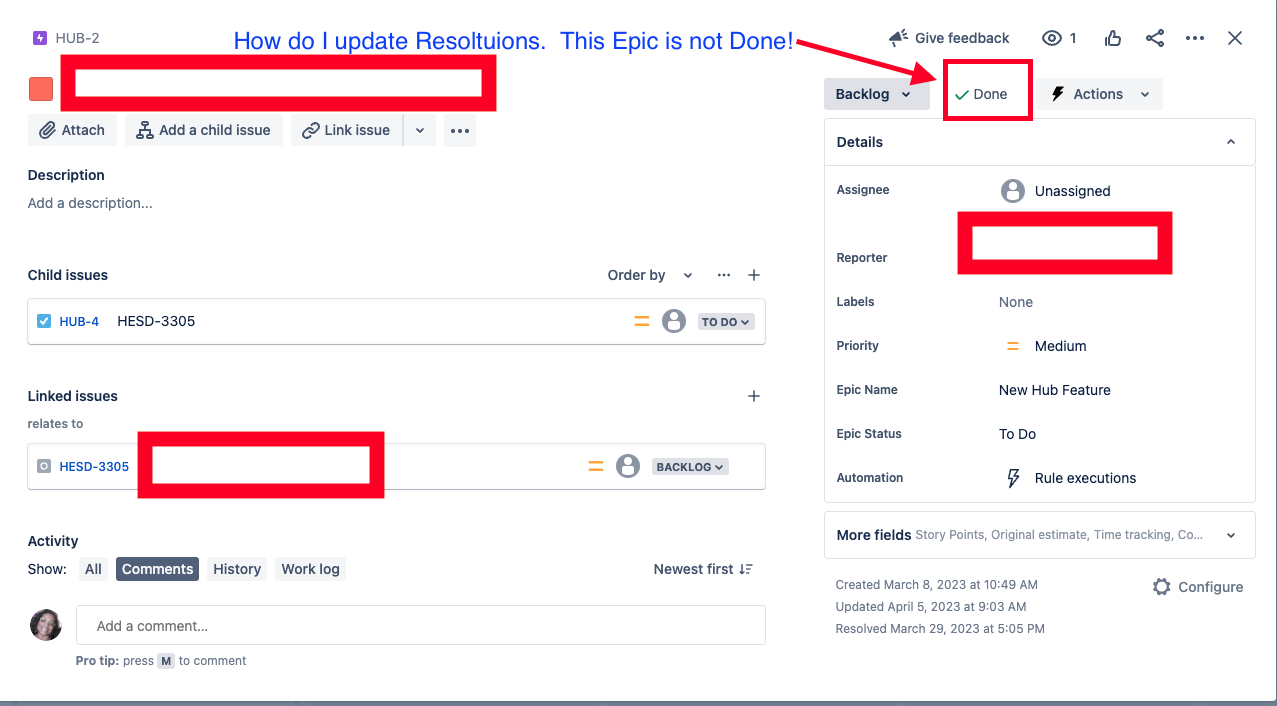Viewport: 1277px width, 706px height.
Task: Click the Add a comment input box
Action: coord(421,626)
